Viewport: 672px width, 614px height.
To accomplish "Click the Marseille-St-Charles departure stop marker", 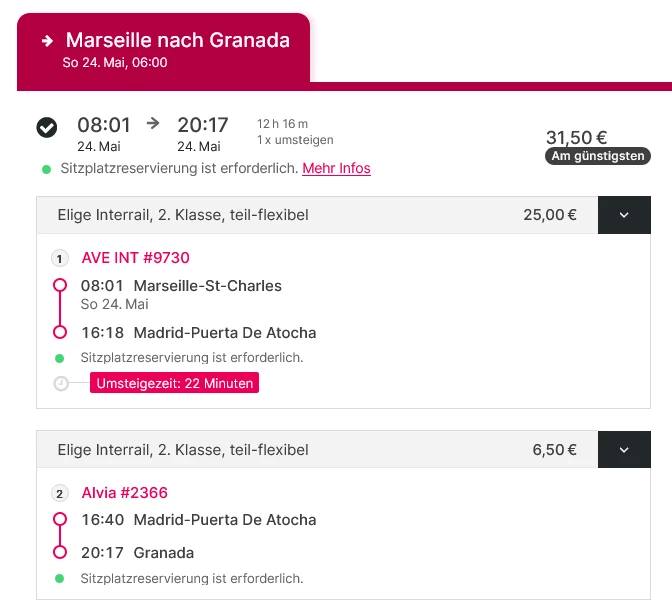I will pos(59,286).
